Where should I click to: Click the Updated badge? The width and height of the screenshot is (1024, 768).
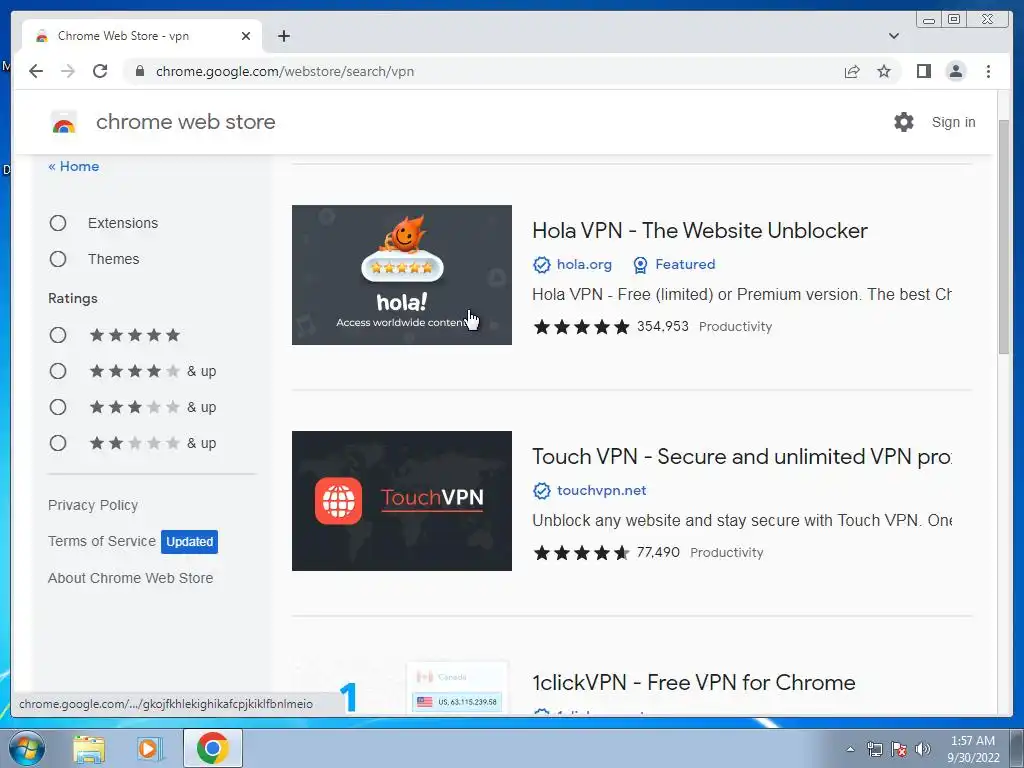pyautogui.click(x=189, y=541)
